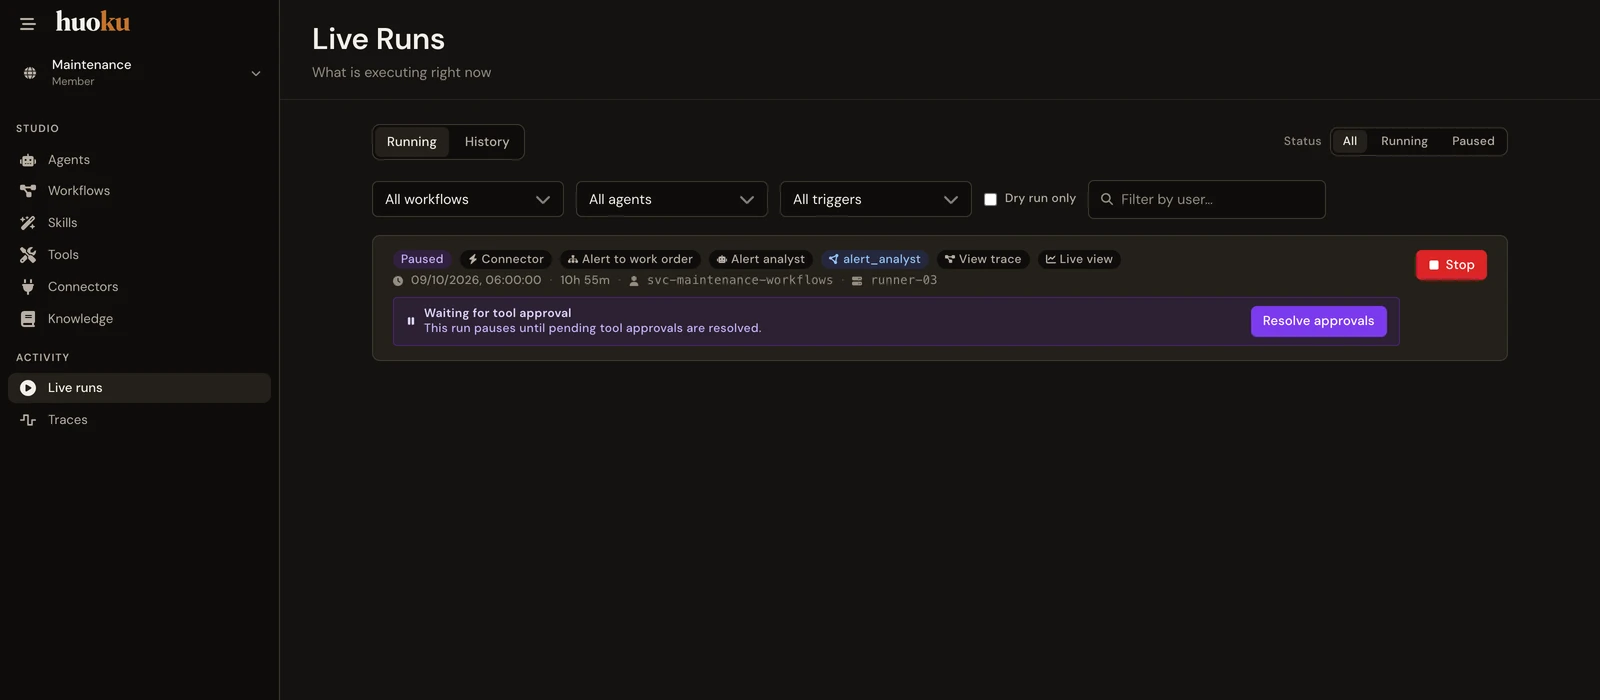The width and height of the screenshot is (1600, 700).
Task: Click Resolve approvals button
Action: pos(1318,321)
